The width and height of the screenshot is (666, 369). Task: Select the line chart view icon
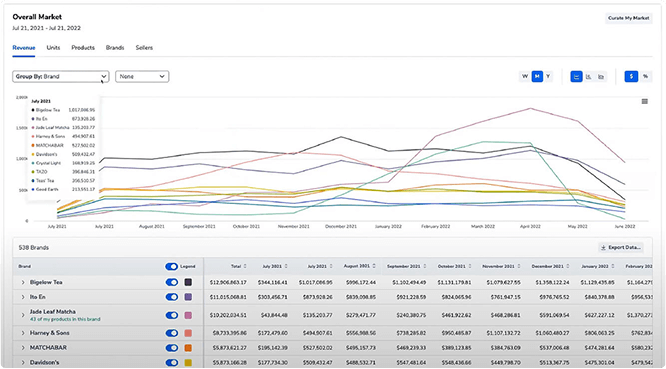click(x=576, y=76)
